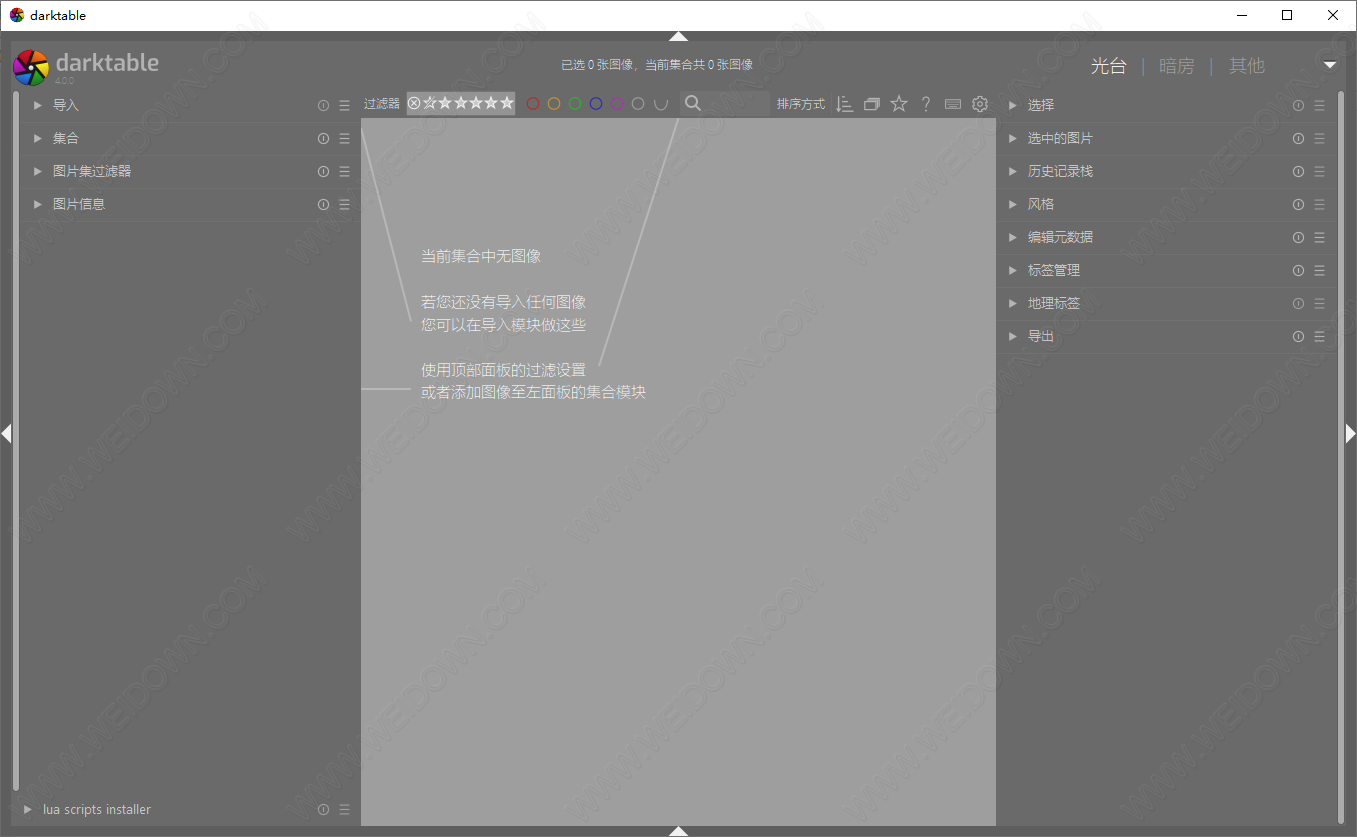Open presets menu icon for 编辑元数据 module
Viewport: 1357px width, 837px height.
point(1319,237)
